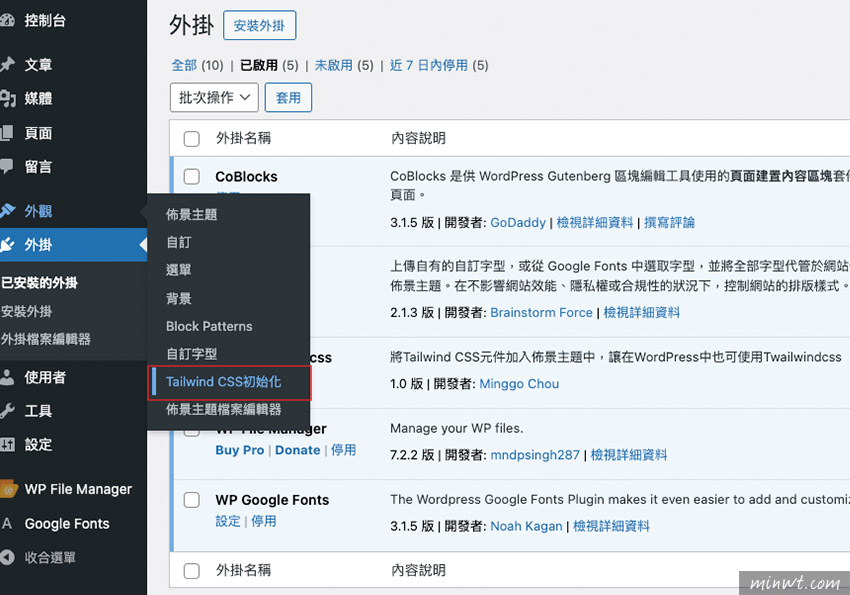
Task: Open 佈景主題 in the 外觀 flyout menu
Action: coord(191,215)
